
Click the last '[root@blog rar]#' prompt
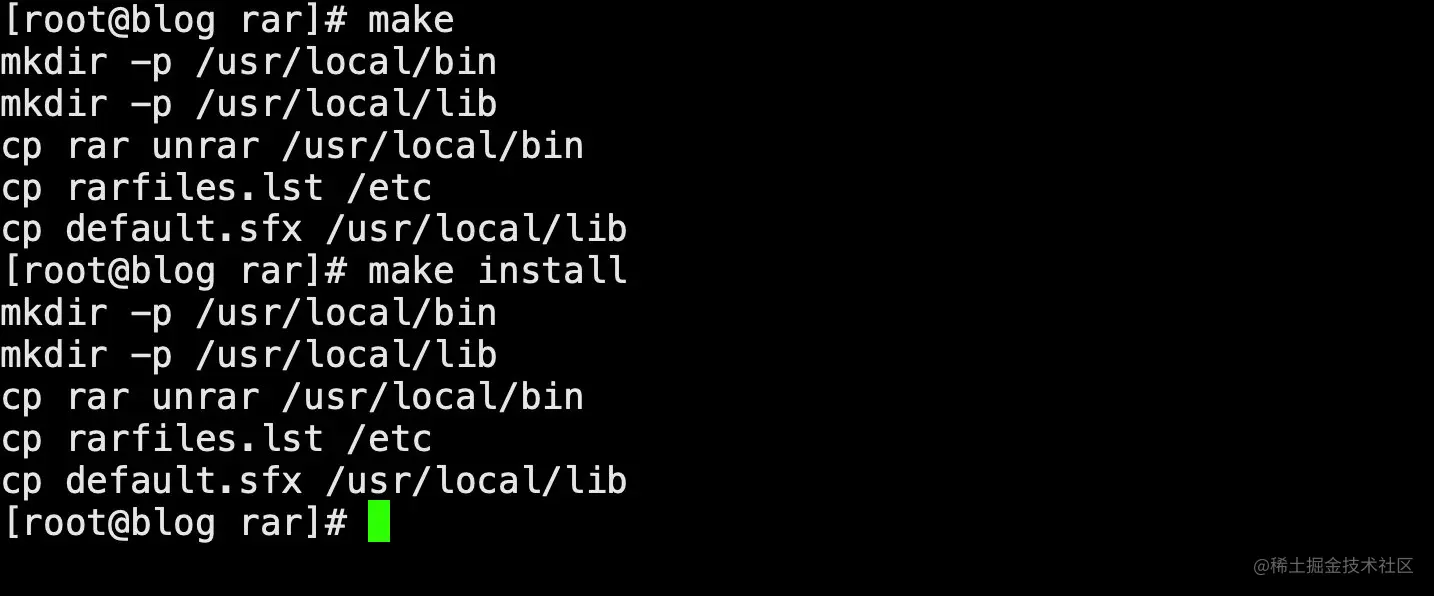pos(176,523)
